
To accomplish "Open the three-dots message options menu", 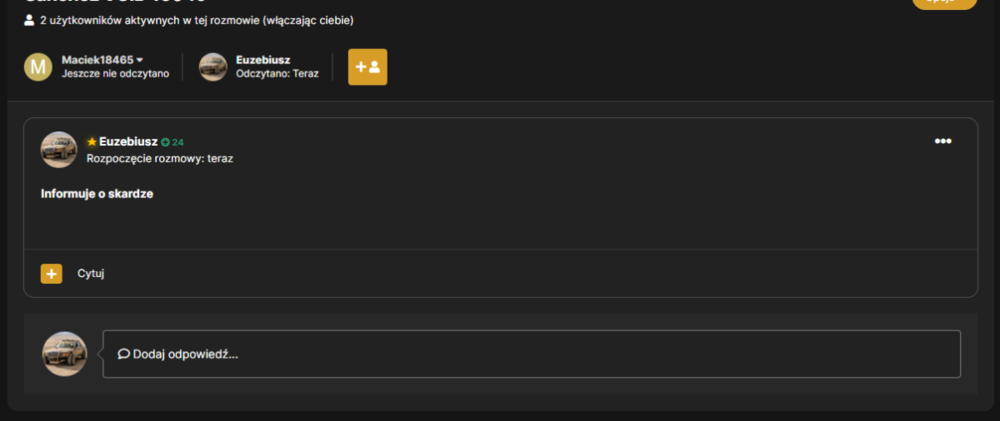I will (943, 142).
